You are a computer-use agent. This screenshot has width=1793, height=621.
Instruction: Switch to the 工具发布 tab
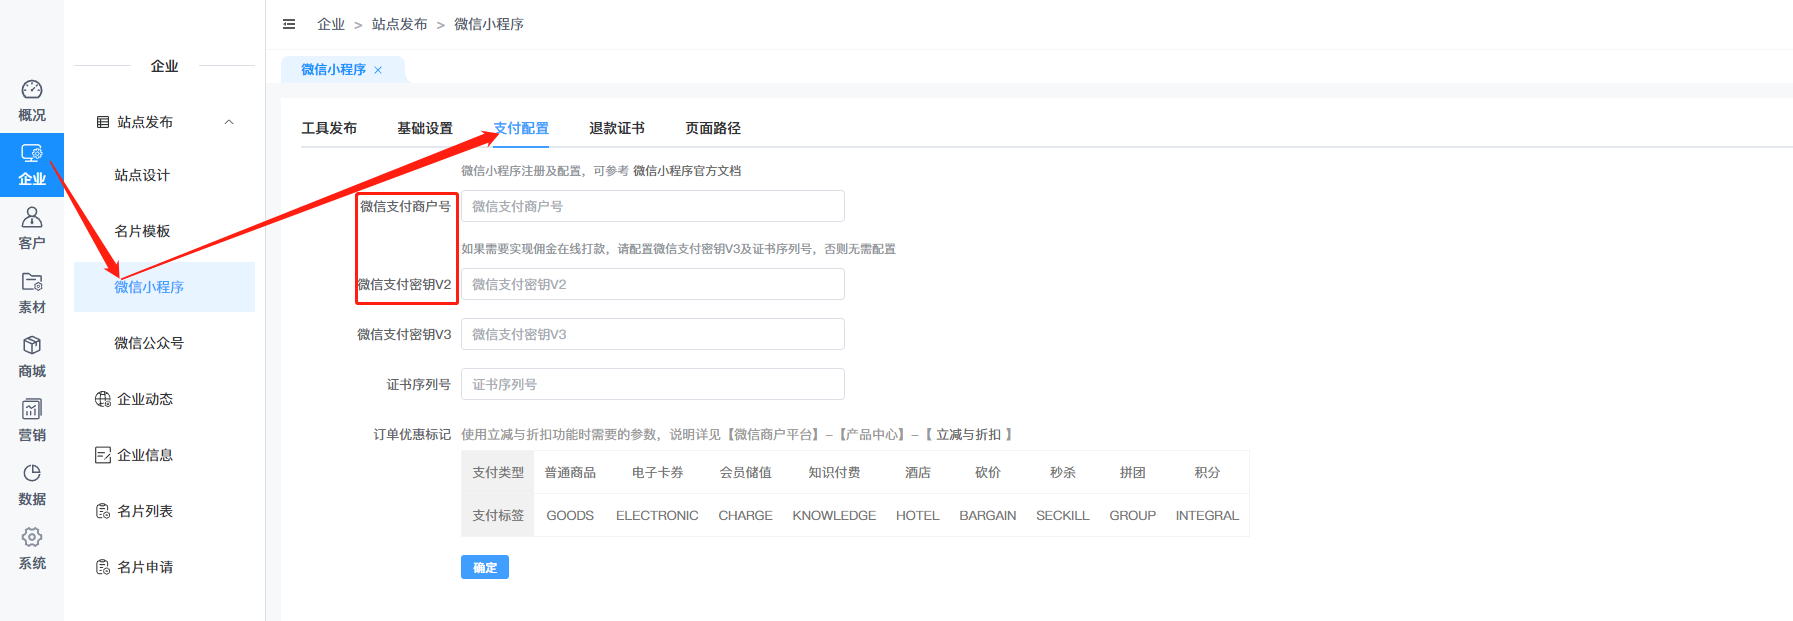329,128
